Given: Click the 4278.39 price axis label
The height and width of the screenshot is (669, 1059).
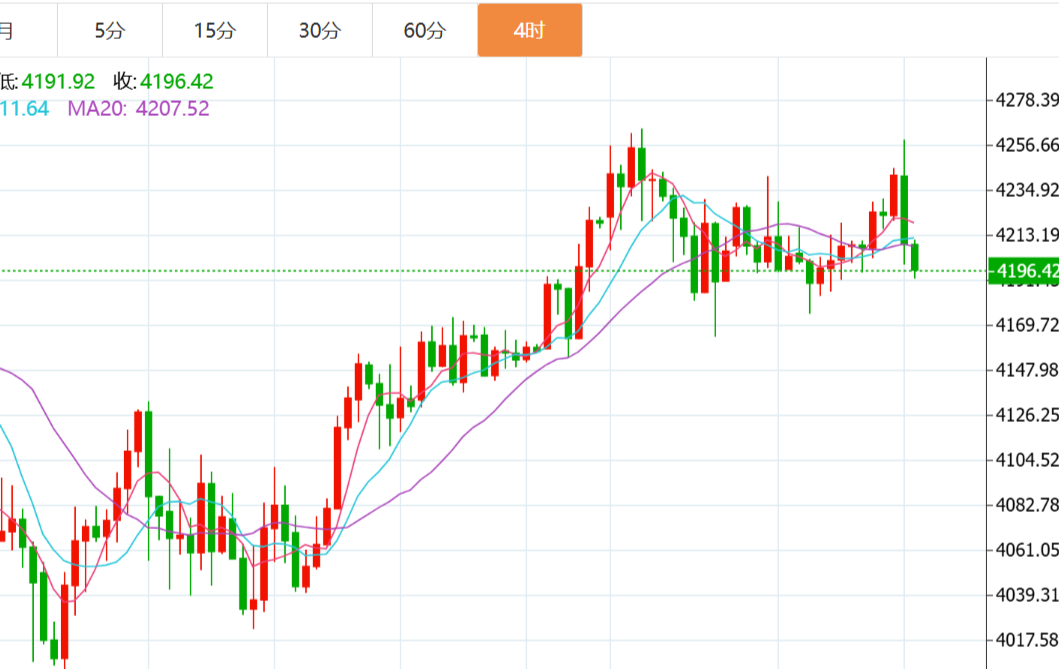Looking at the screenshot, I should (x=1027, y=100).
